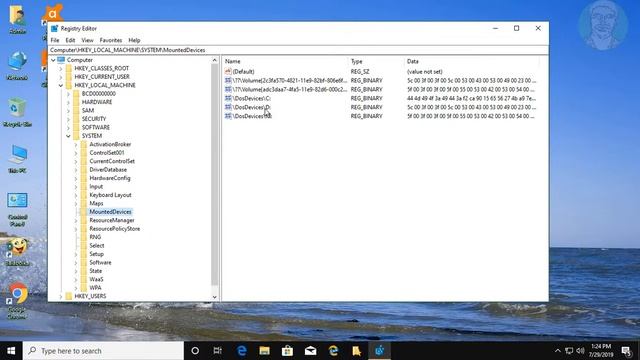Expand the HKEY_USERS arrow
The height and width of the screenshot is (360, 640).
[x=61, y=296]
